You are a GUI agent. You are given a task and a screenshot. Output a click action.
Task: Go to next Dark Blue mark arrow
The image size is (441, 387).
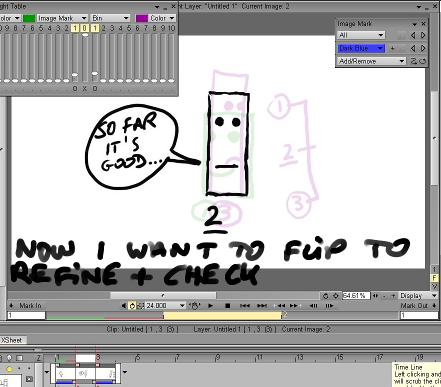click(x=423, y=48)
